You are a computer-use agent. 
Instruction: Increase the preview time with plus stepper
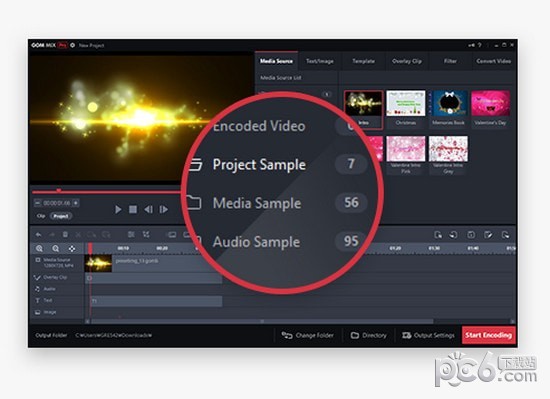76,203
